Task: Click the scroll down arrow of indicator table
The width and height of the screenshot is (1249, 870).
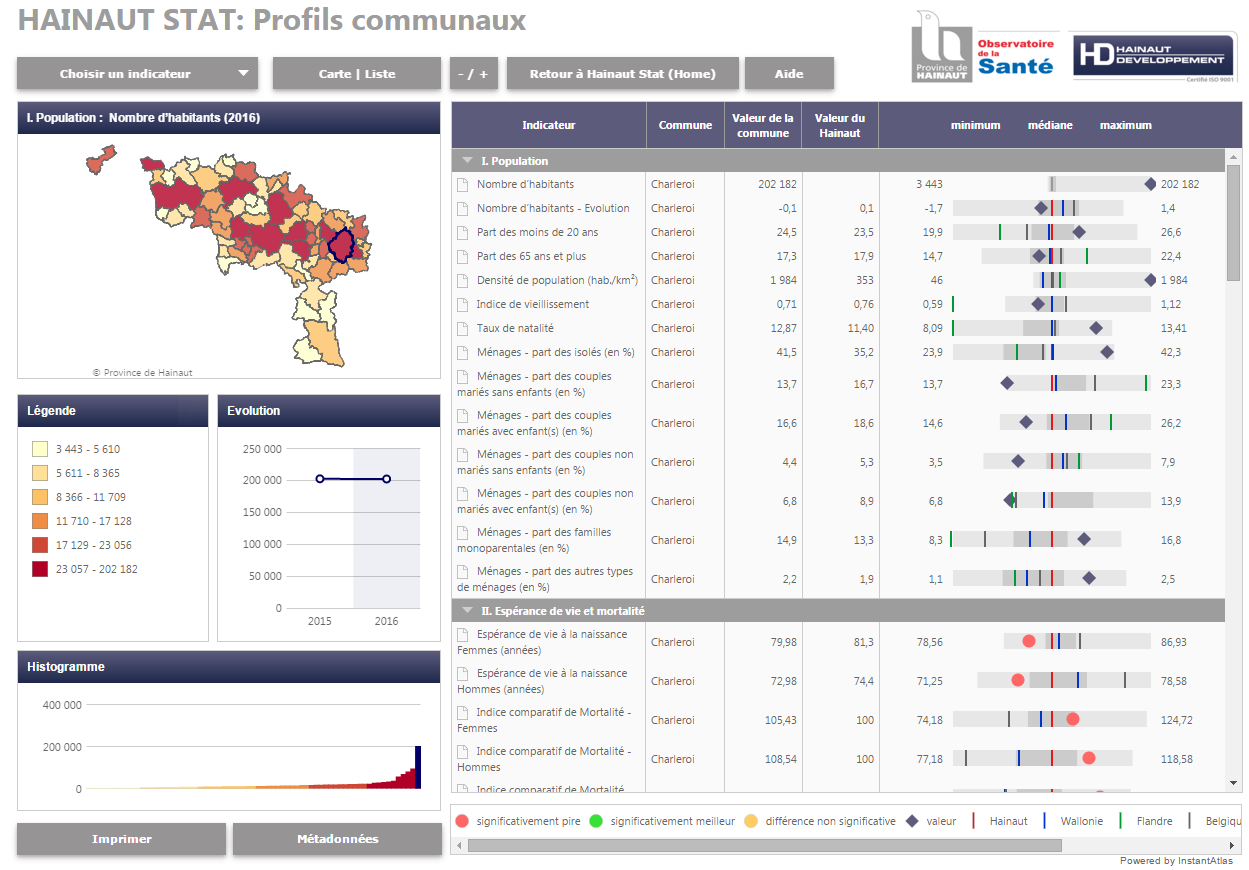Action: point(1233,783)
